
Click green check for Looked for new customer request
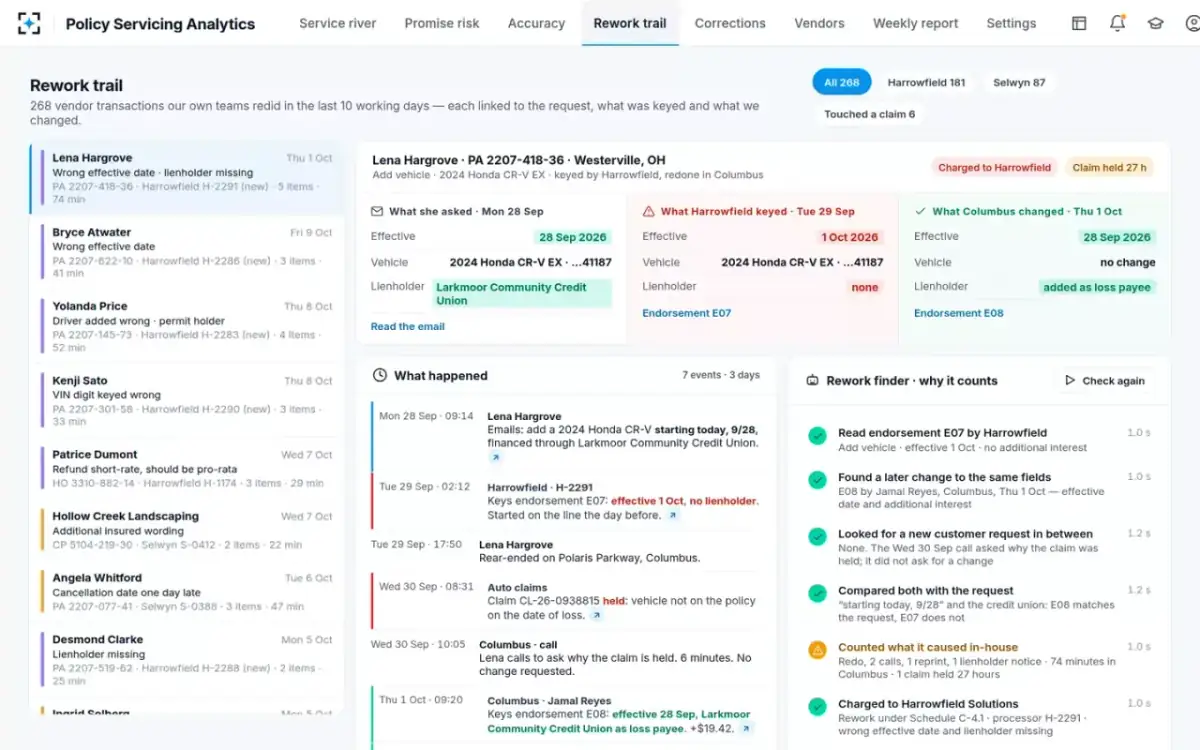[817, 536]
